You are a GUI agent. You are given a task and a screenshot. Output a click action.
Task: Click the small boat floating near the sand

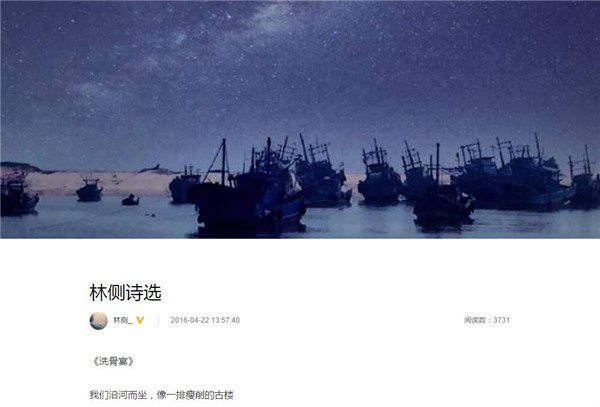pos(89,190)
